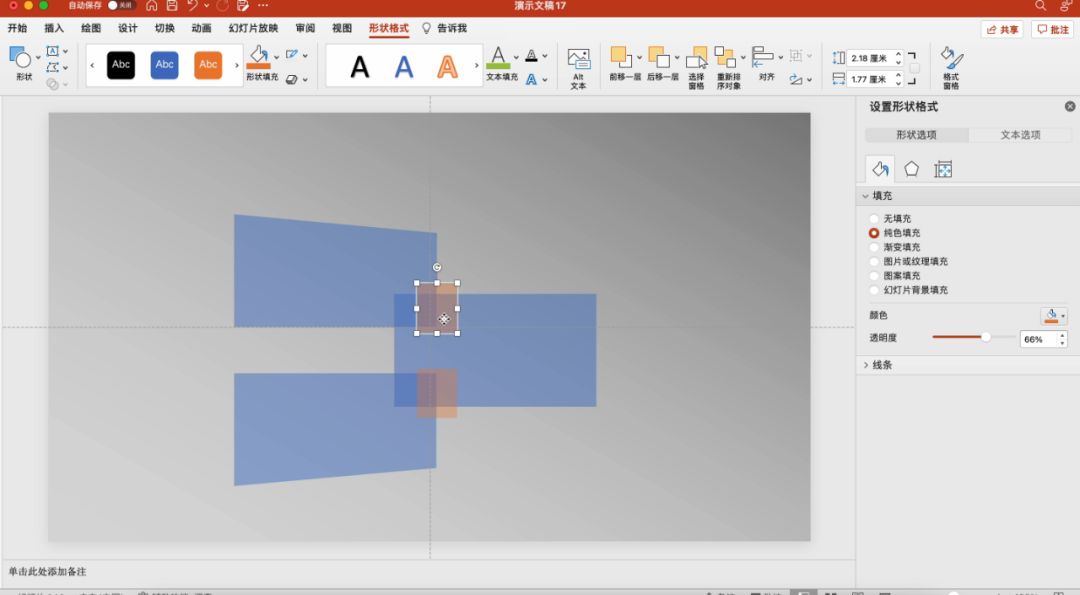
Task: Select the 图片或纹理填充 radio option
Action: [x=874, y=262]
